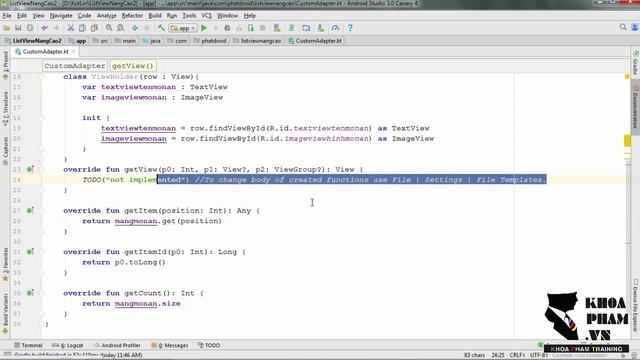Click the override gutter icon beside getCount

pyautogui.click(x=30, y=293)
